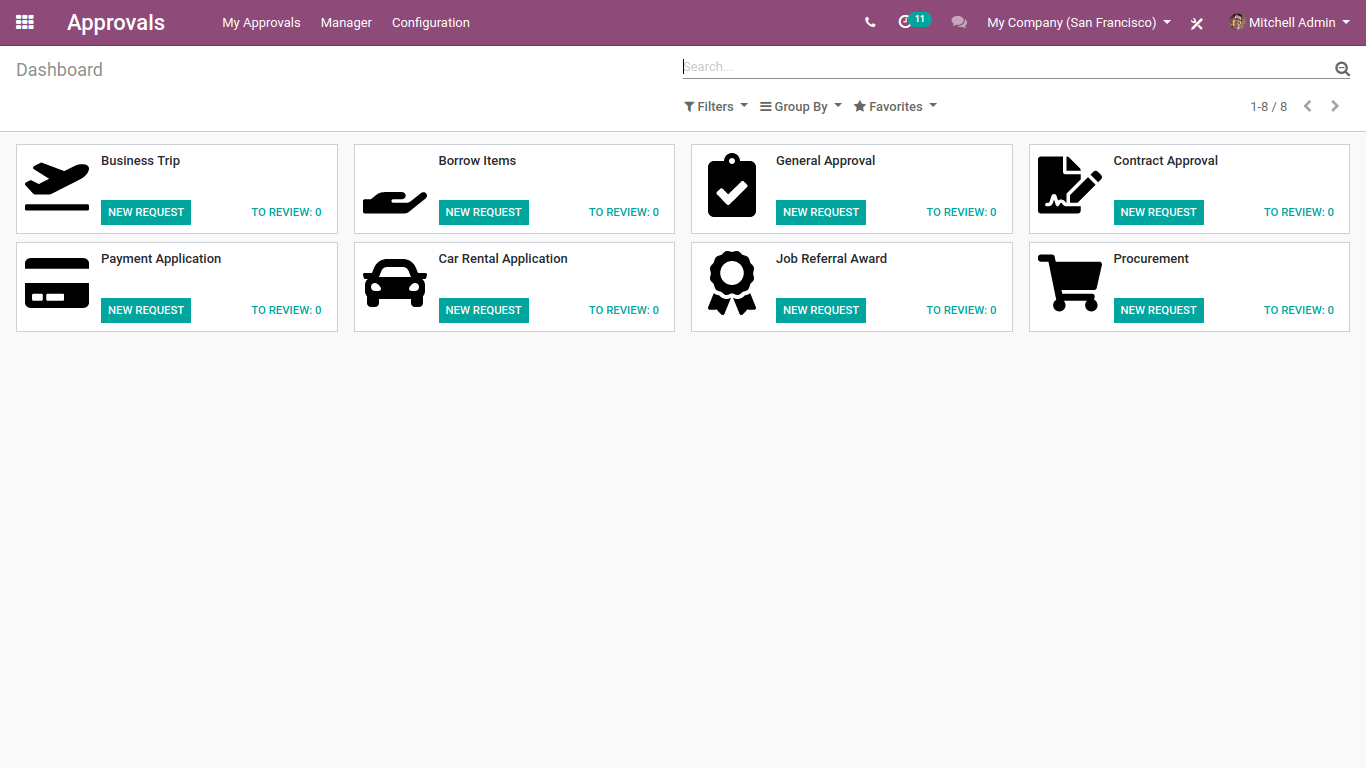The width and height of the screenshot is (1366, 768).
Task: Expand the Favorites dropdown
Action: click(895, 106)
